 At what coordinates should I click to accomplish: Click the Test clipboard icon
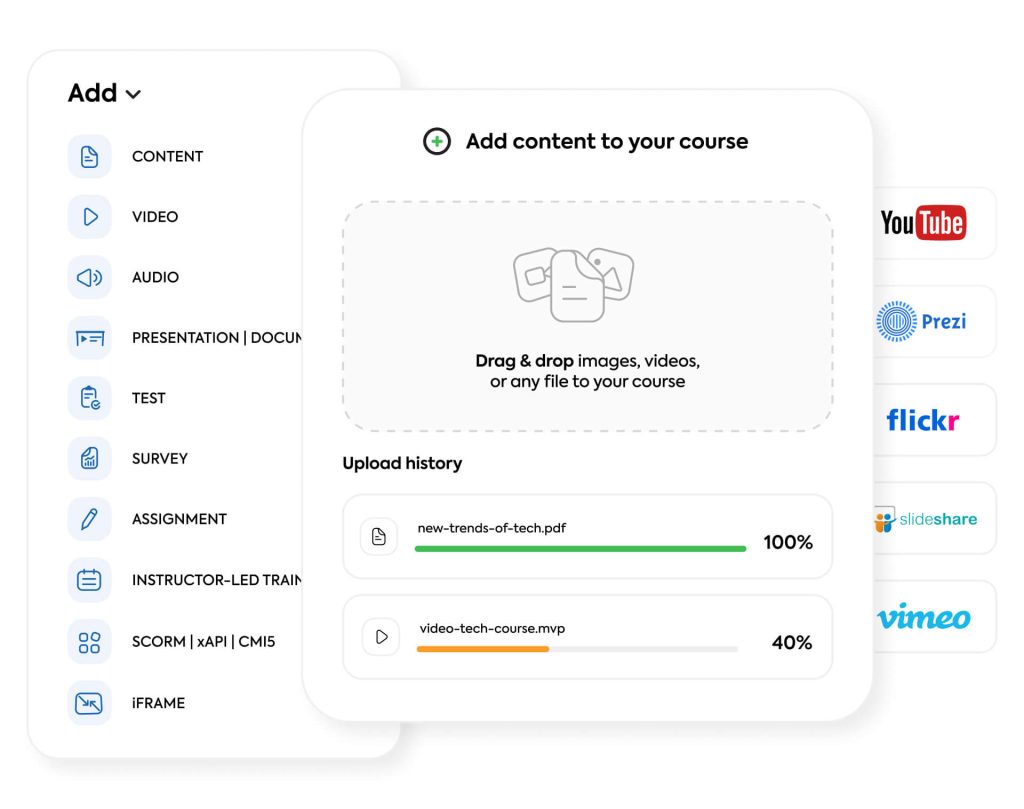coord(90,399)
